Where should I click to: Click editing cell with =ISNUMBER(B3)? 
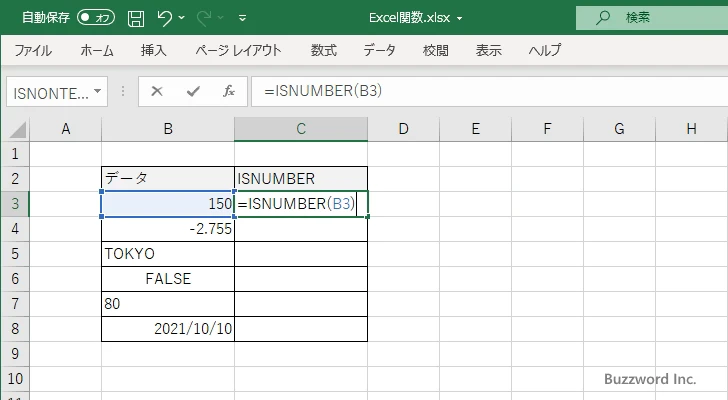(301, 204)
